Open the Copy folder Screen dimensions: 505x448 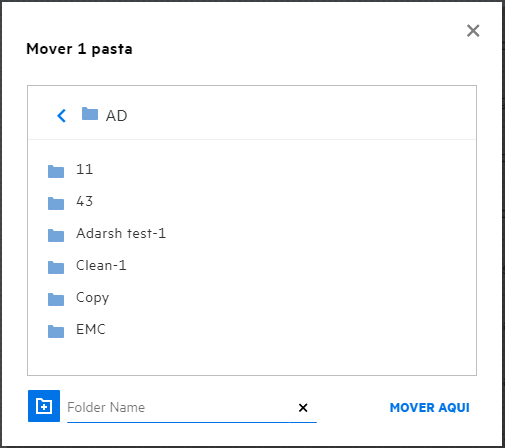(93, 298)
